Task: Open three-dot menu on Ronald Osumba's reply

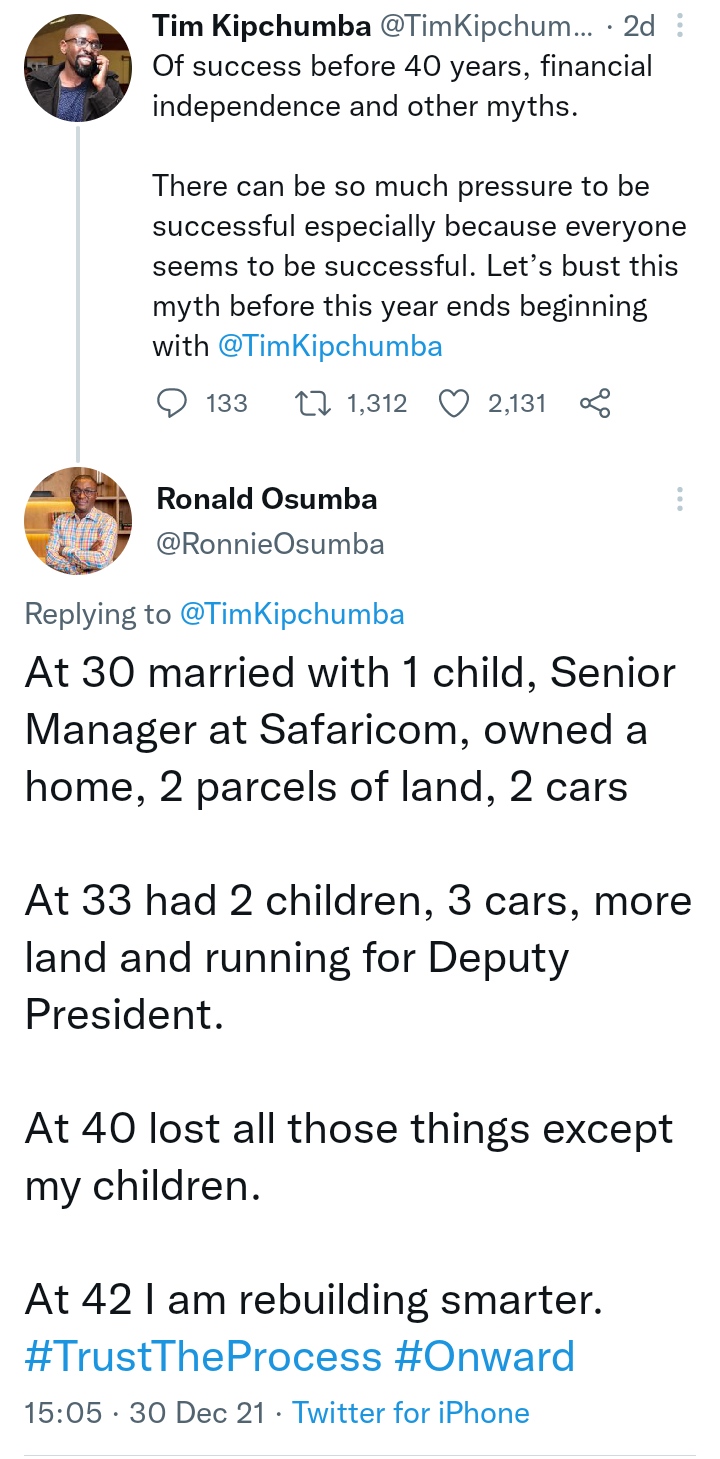Action: coord(680,499)
